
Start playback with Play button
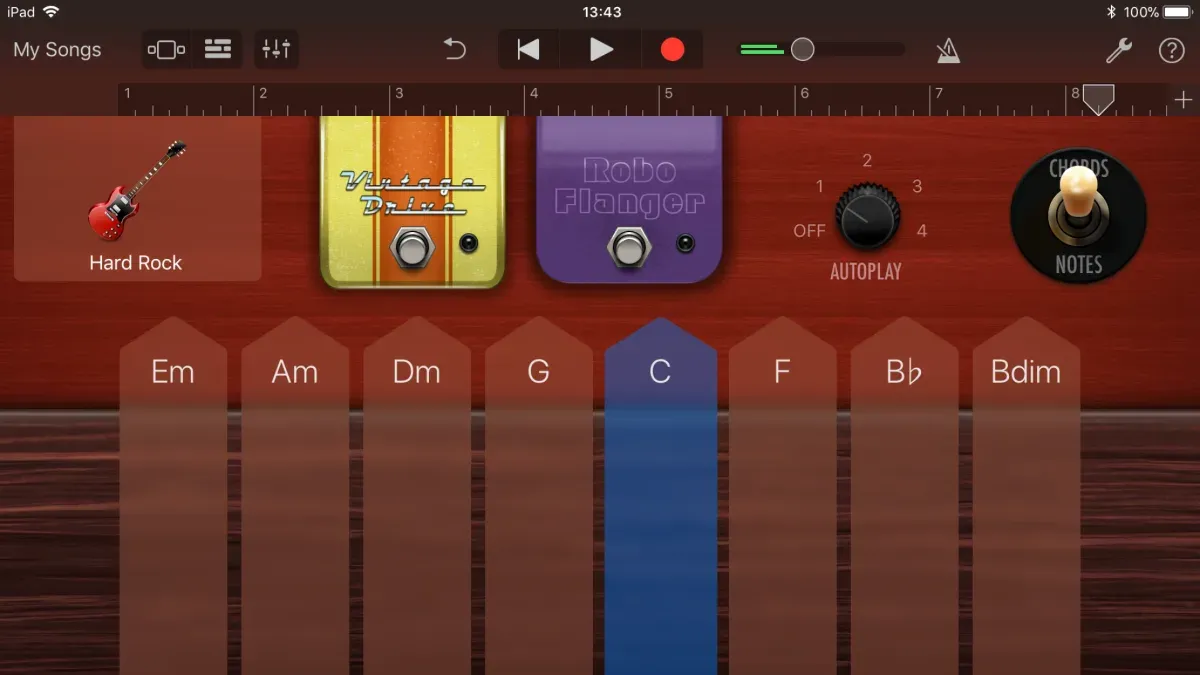click(601, 49)
